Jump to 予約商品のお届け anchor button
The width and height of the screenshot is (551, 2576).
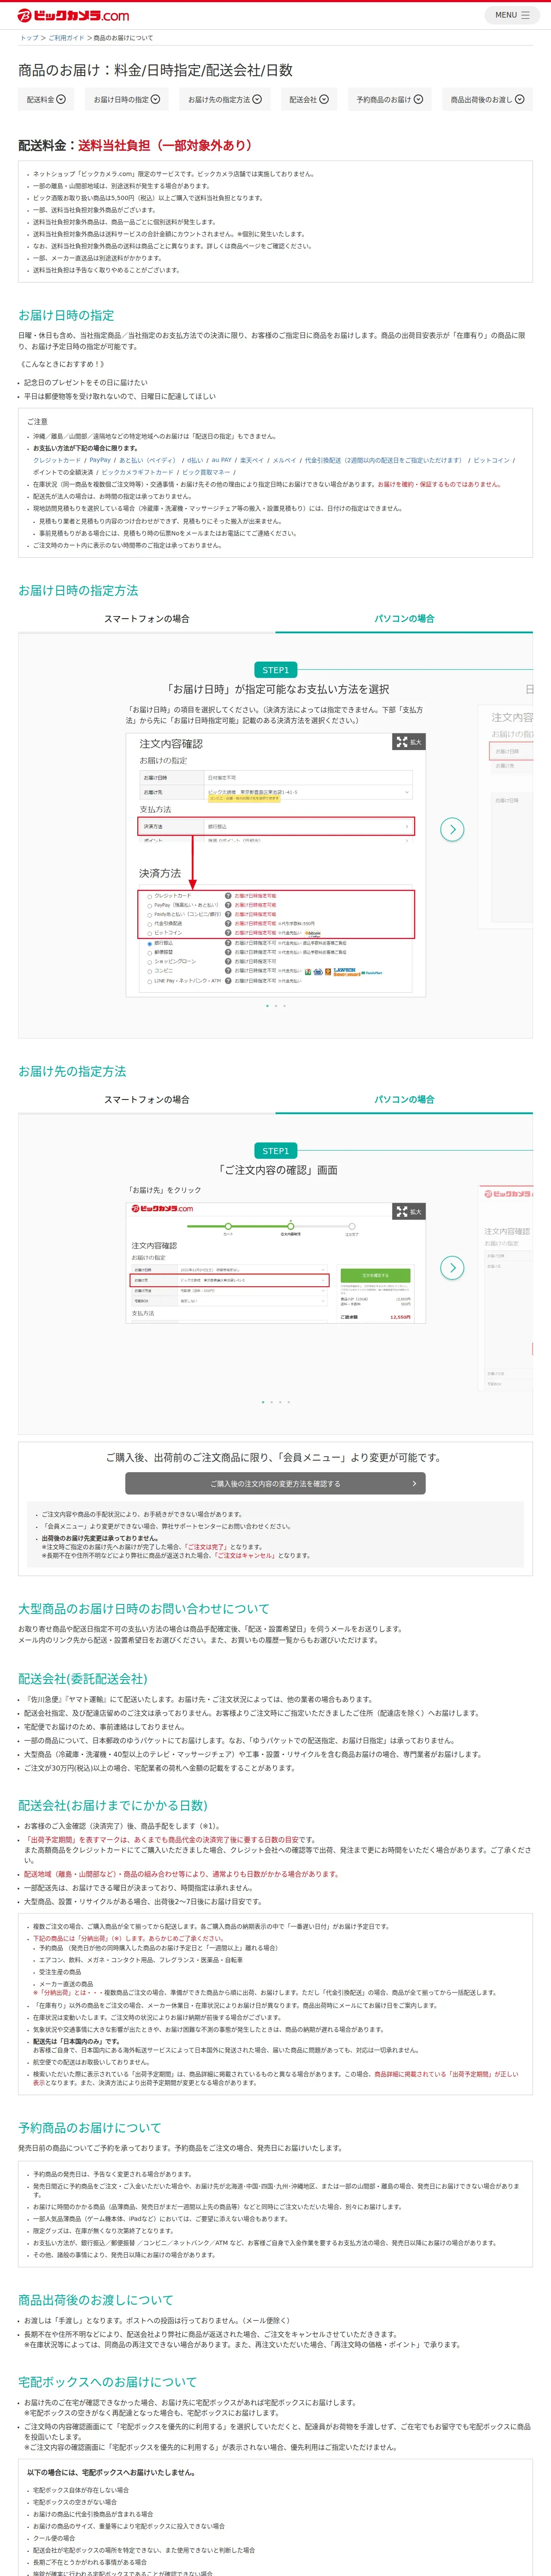click(x=390, y=100)
